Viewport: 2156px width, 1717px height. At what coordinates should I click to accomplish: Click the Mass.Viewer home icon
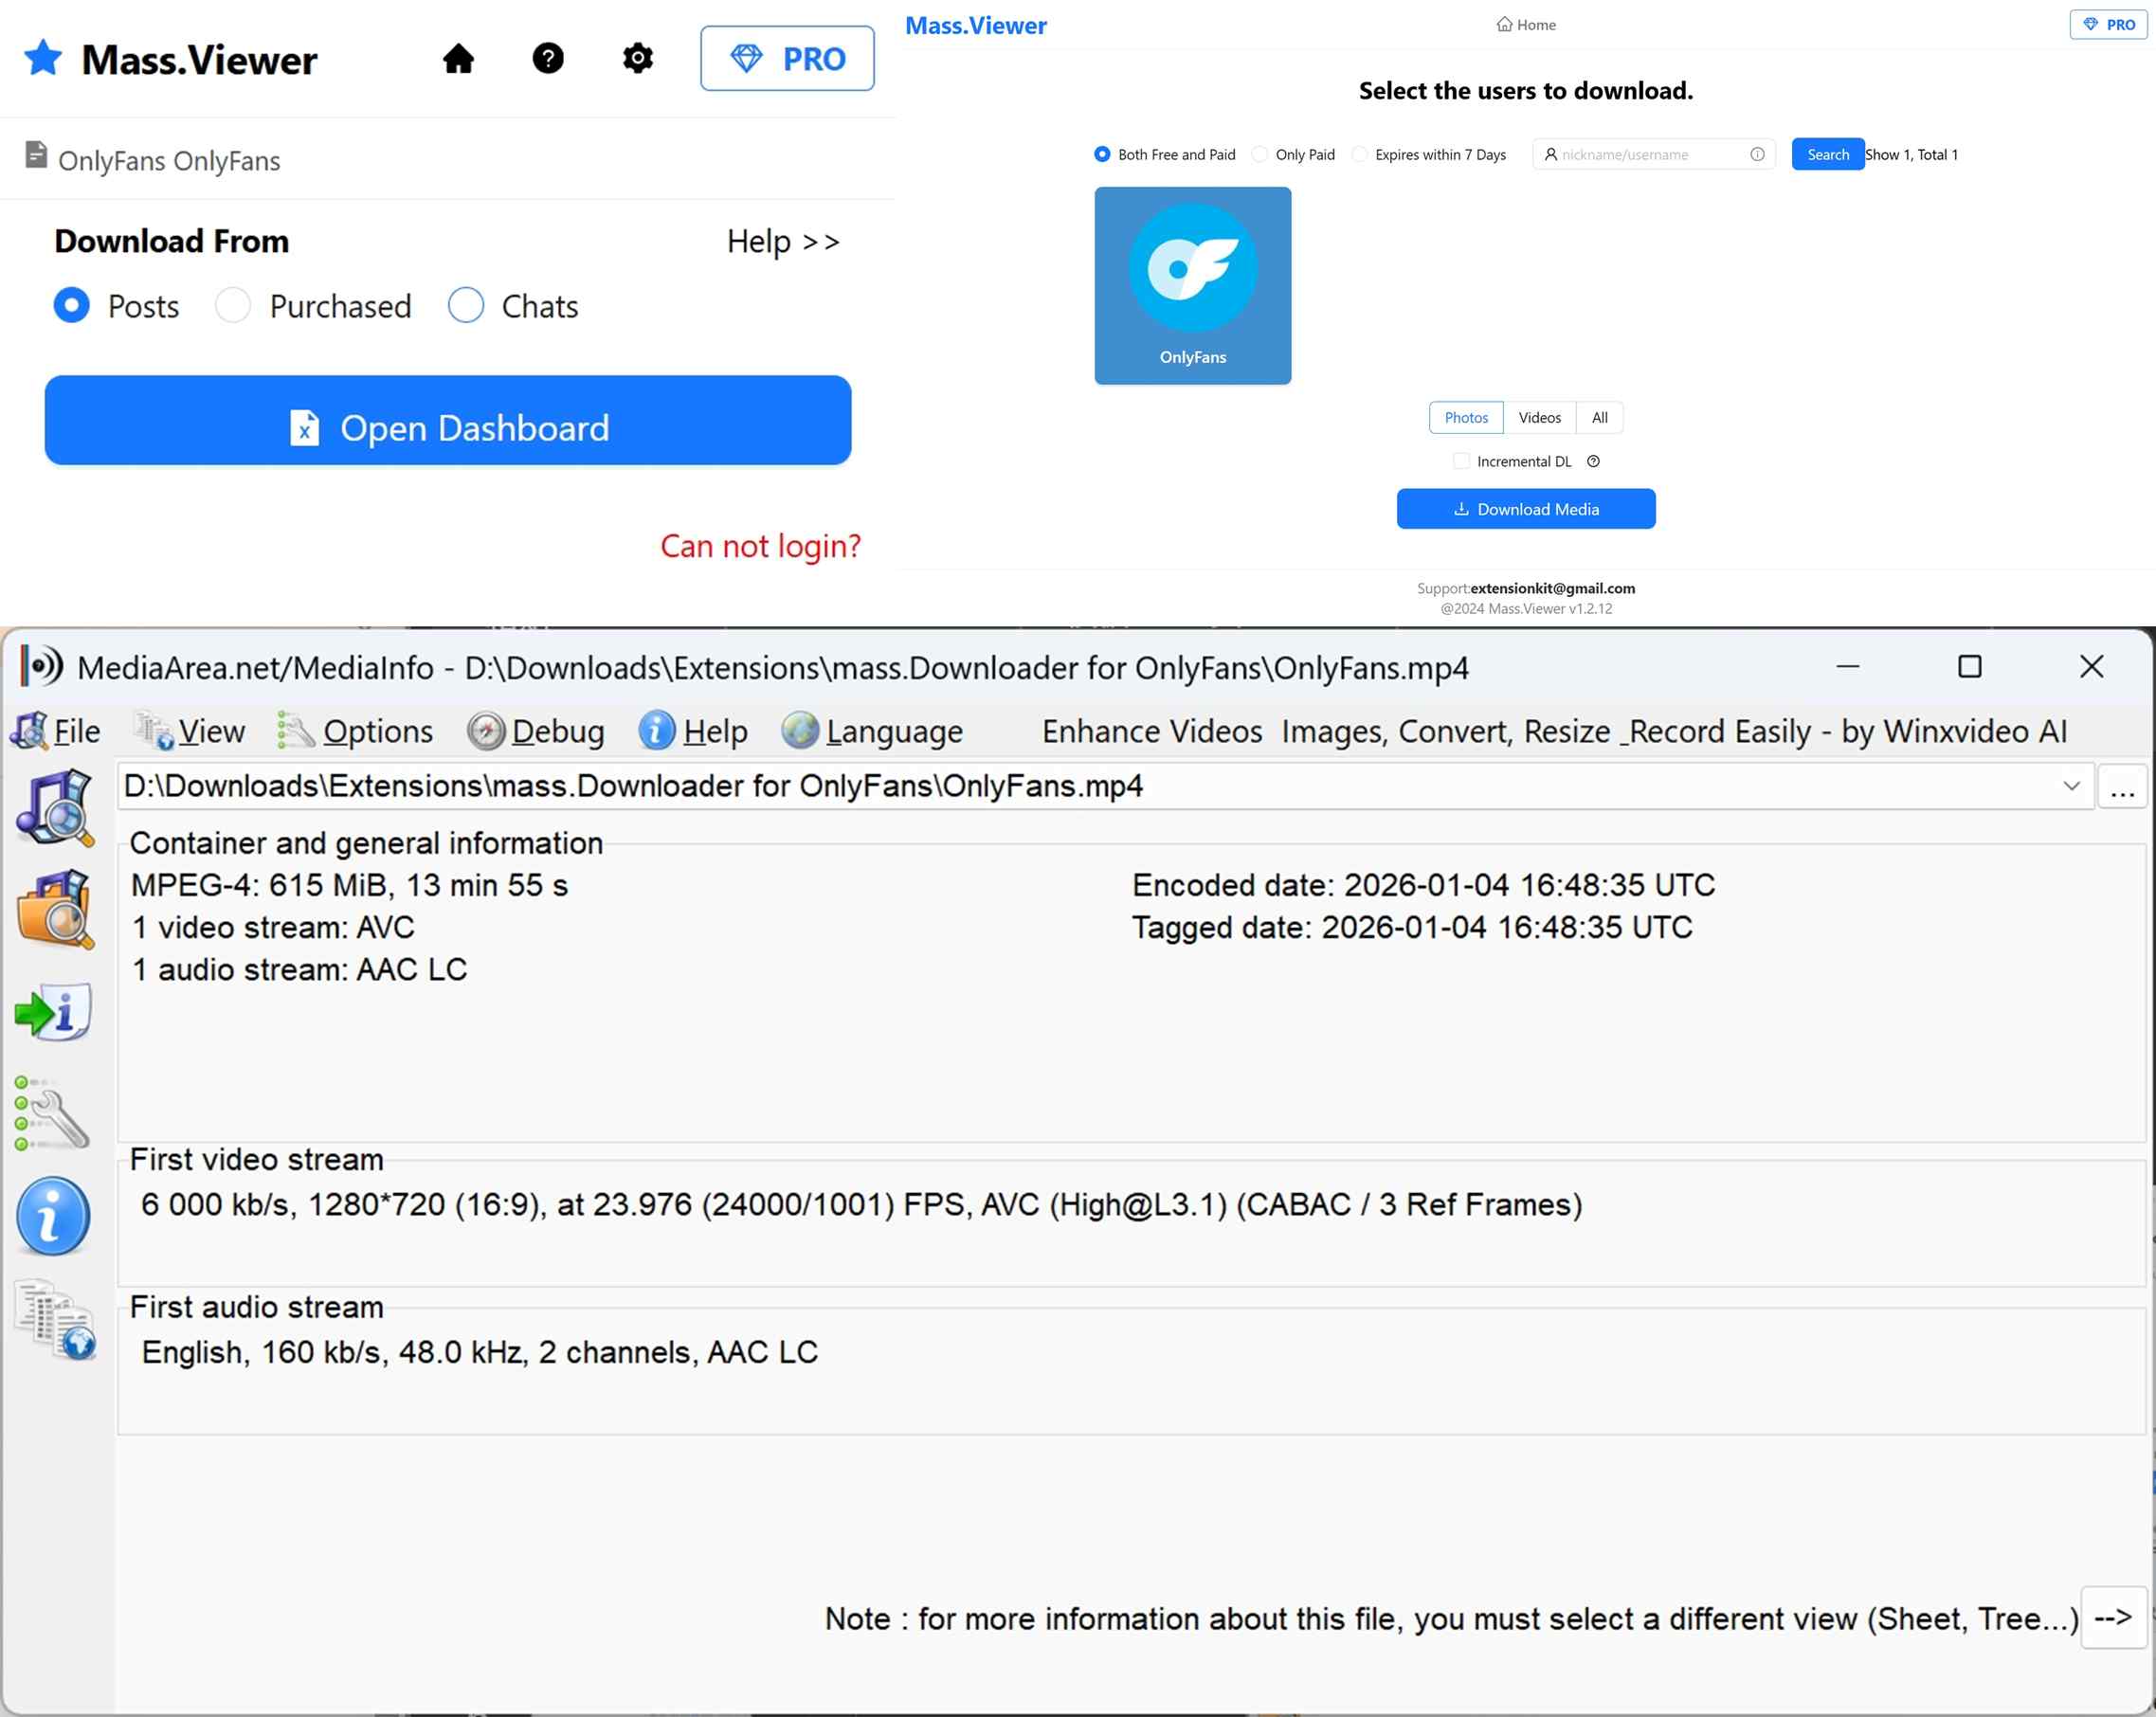coord(459,58)
